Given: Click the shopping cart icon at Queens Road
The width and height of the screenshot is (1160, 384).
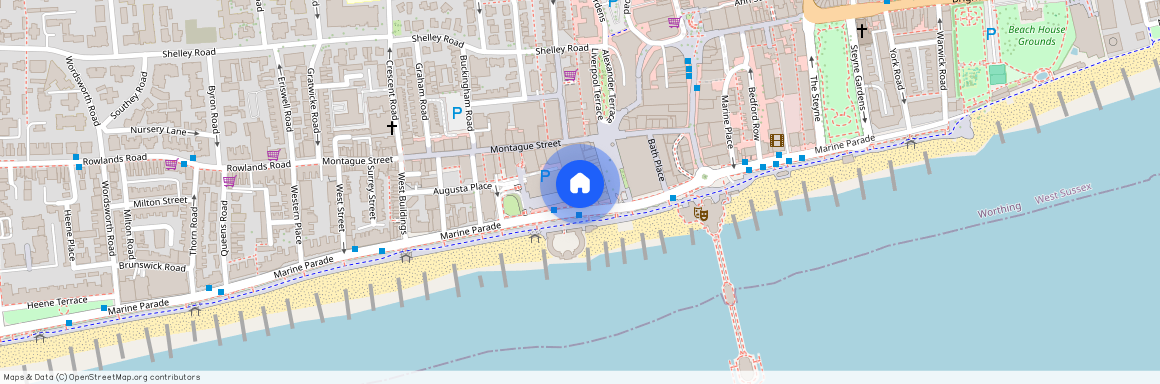Looking at the screenshot, I should (x=229, y=181).
